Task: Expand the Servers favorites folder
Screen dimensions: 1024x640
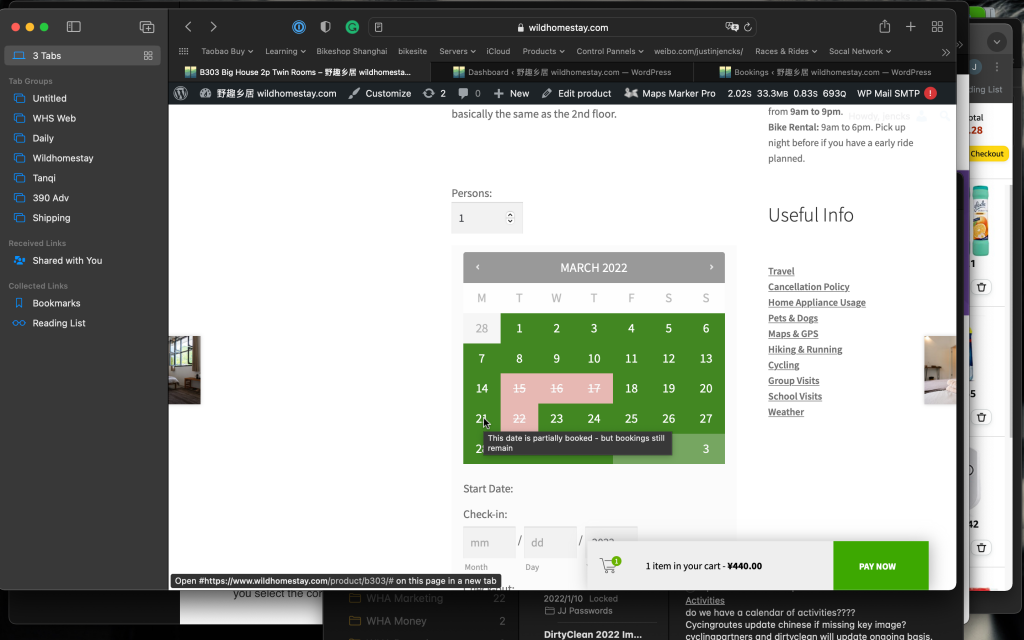Action: [x=457, y=51]
